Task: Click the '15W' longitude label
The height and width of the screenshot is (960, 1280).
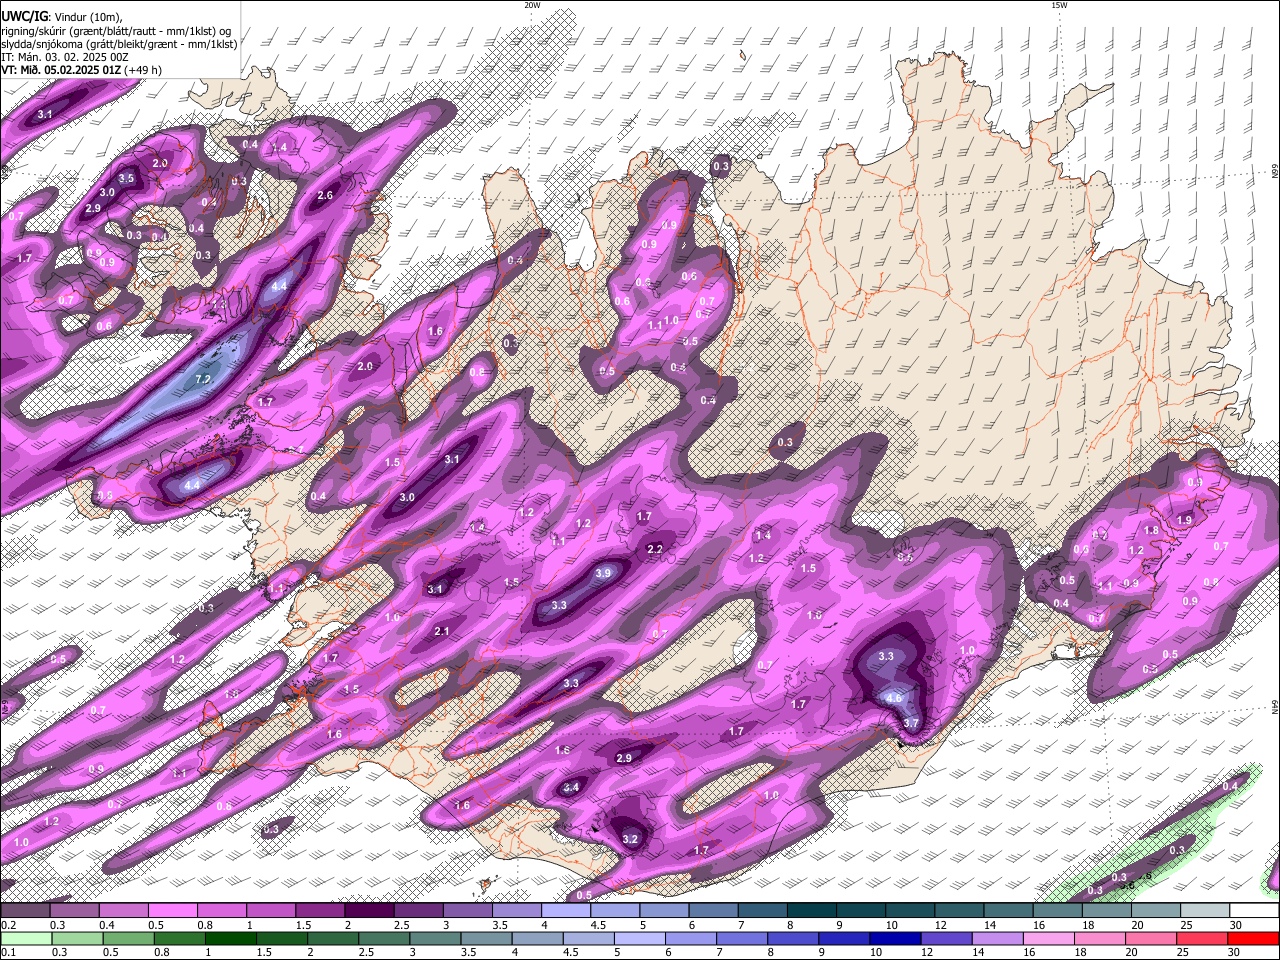Action: pos(1059,5)
